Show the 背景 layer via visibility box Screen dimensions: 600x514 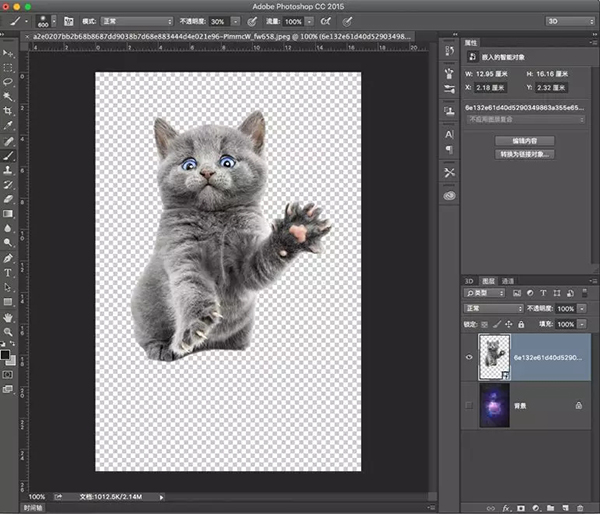pos(468,404)
